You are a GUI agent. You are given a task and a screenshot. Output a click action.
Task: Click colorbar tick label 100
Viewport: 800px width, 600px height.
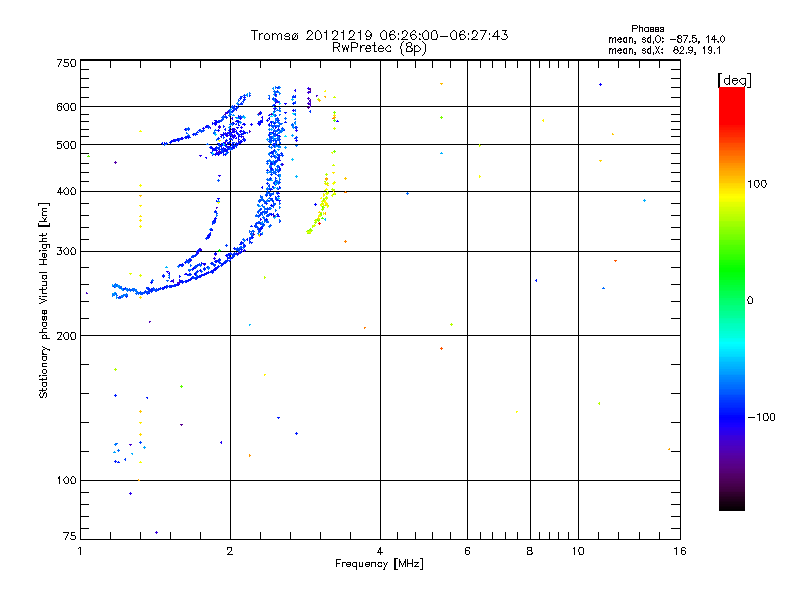(x=757, y=184)
